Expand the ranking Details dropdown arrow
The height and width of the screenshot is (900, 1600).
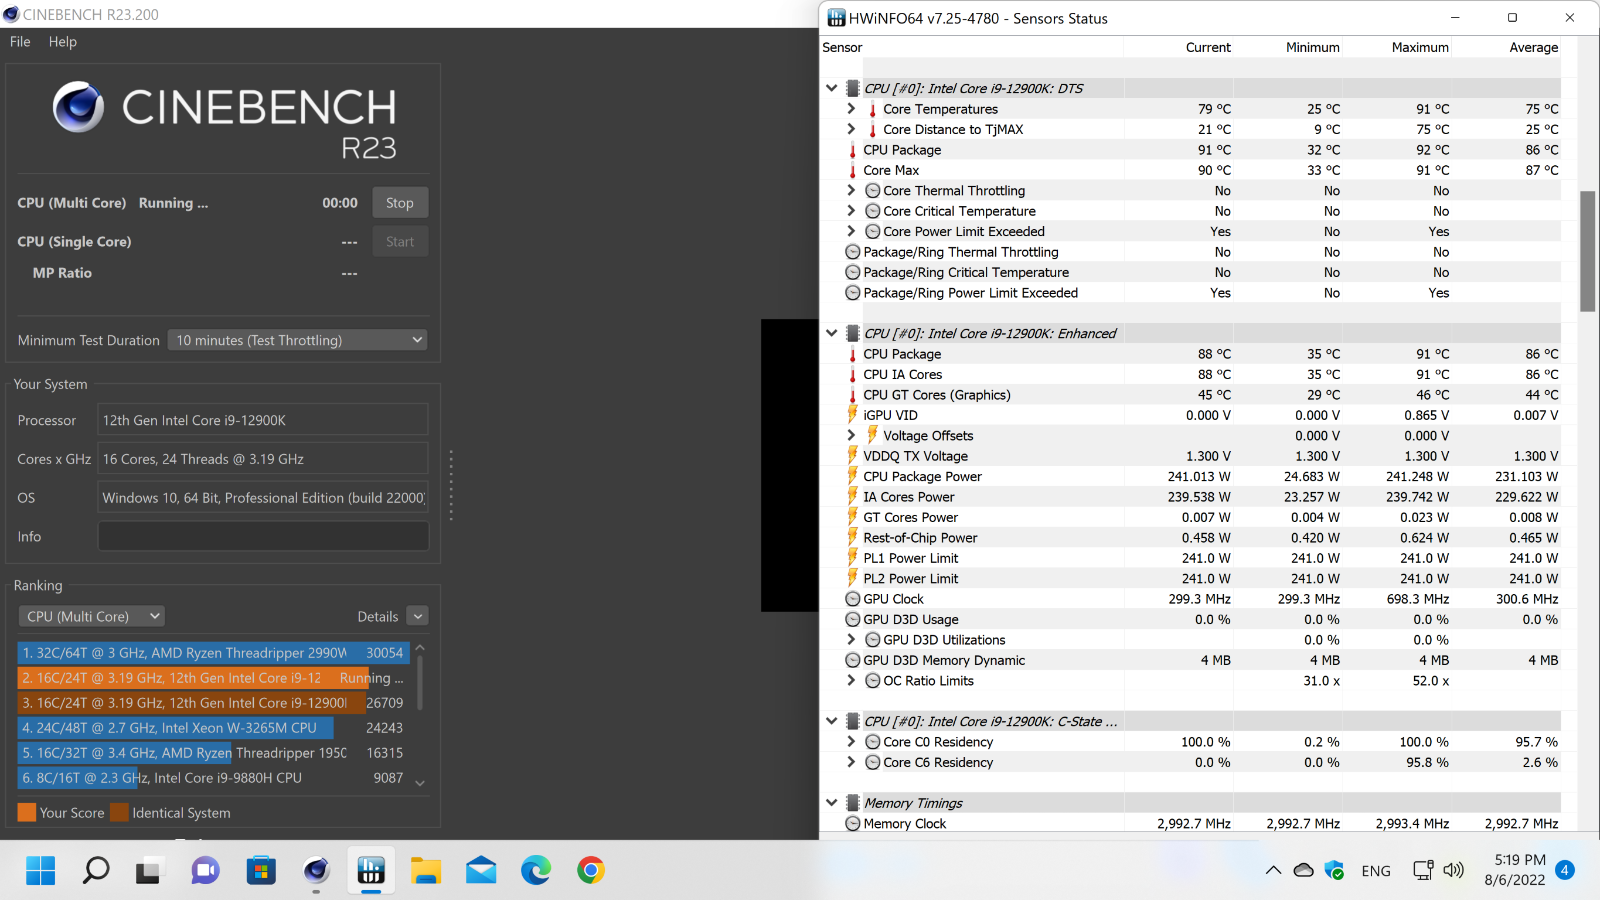pos(418,616)
